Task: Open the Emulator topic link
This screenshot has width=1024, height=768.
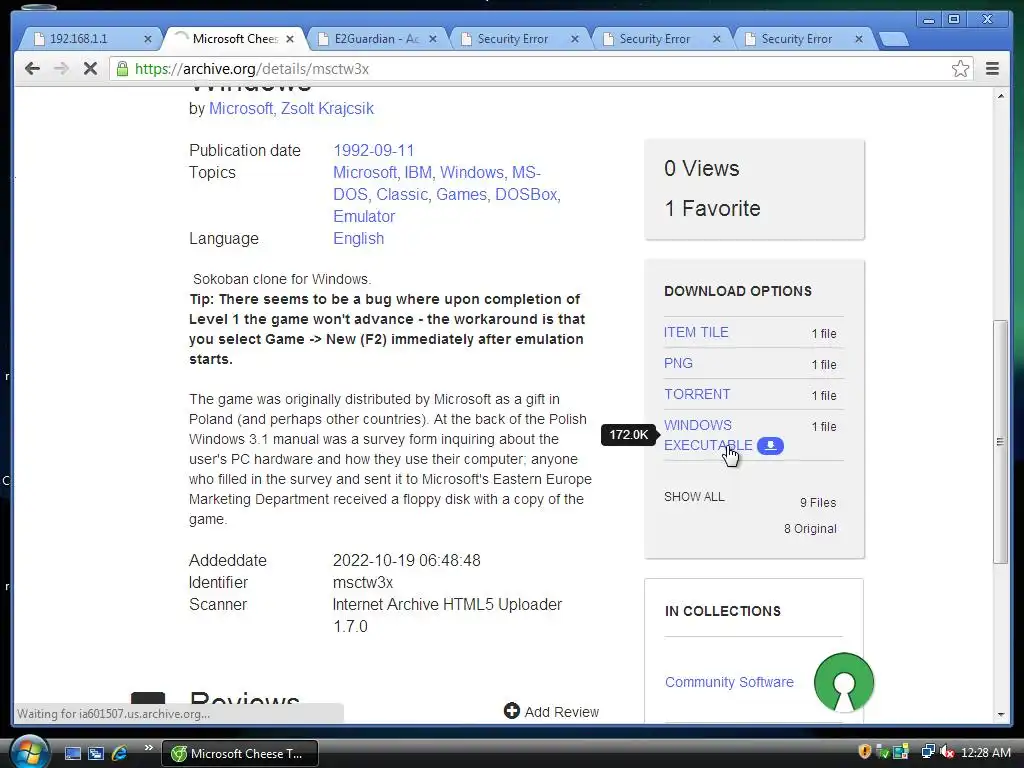Action: [x=364, y=216]
